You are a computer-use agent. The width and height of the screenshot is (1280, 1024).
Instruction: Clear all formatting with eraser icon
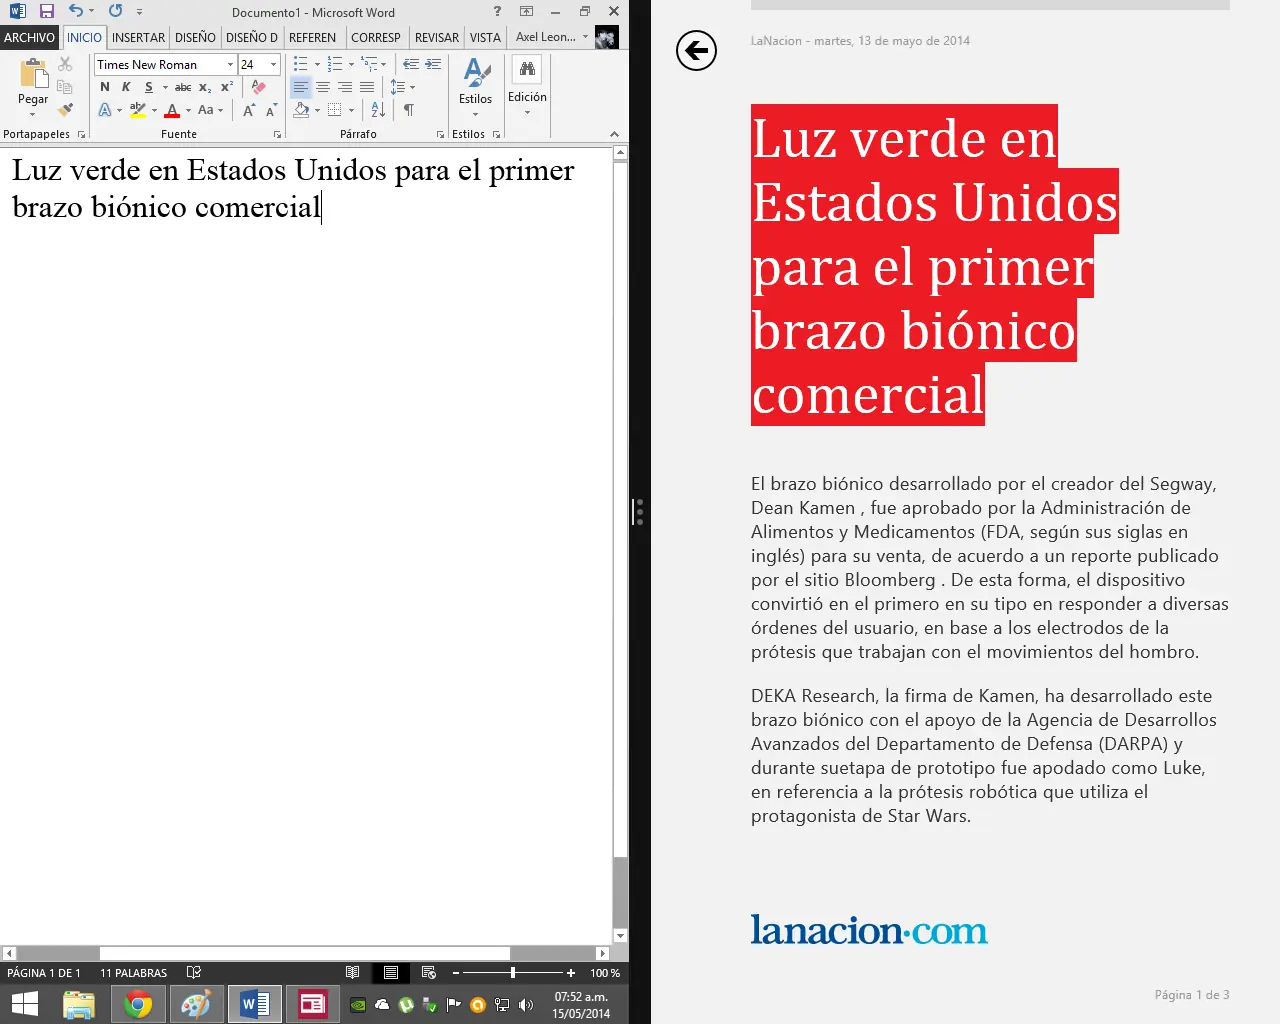[x=259, y=87]
